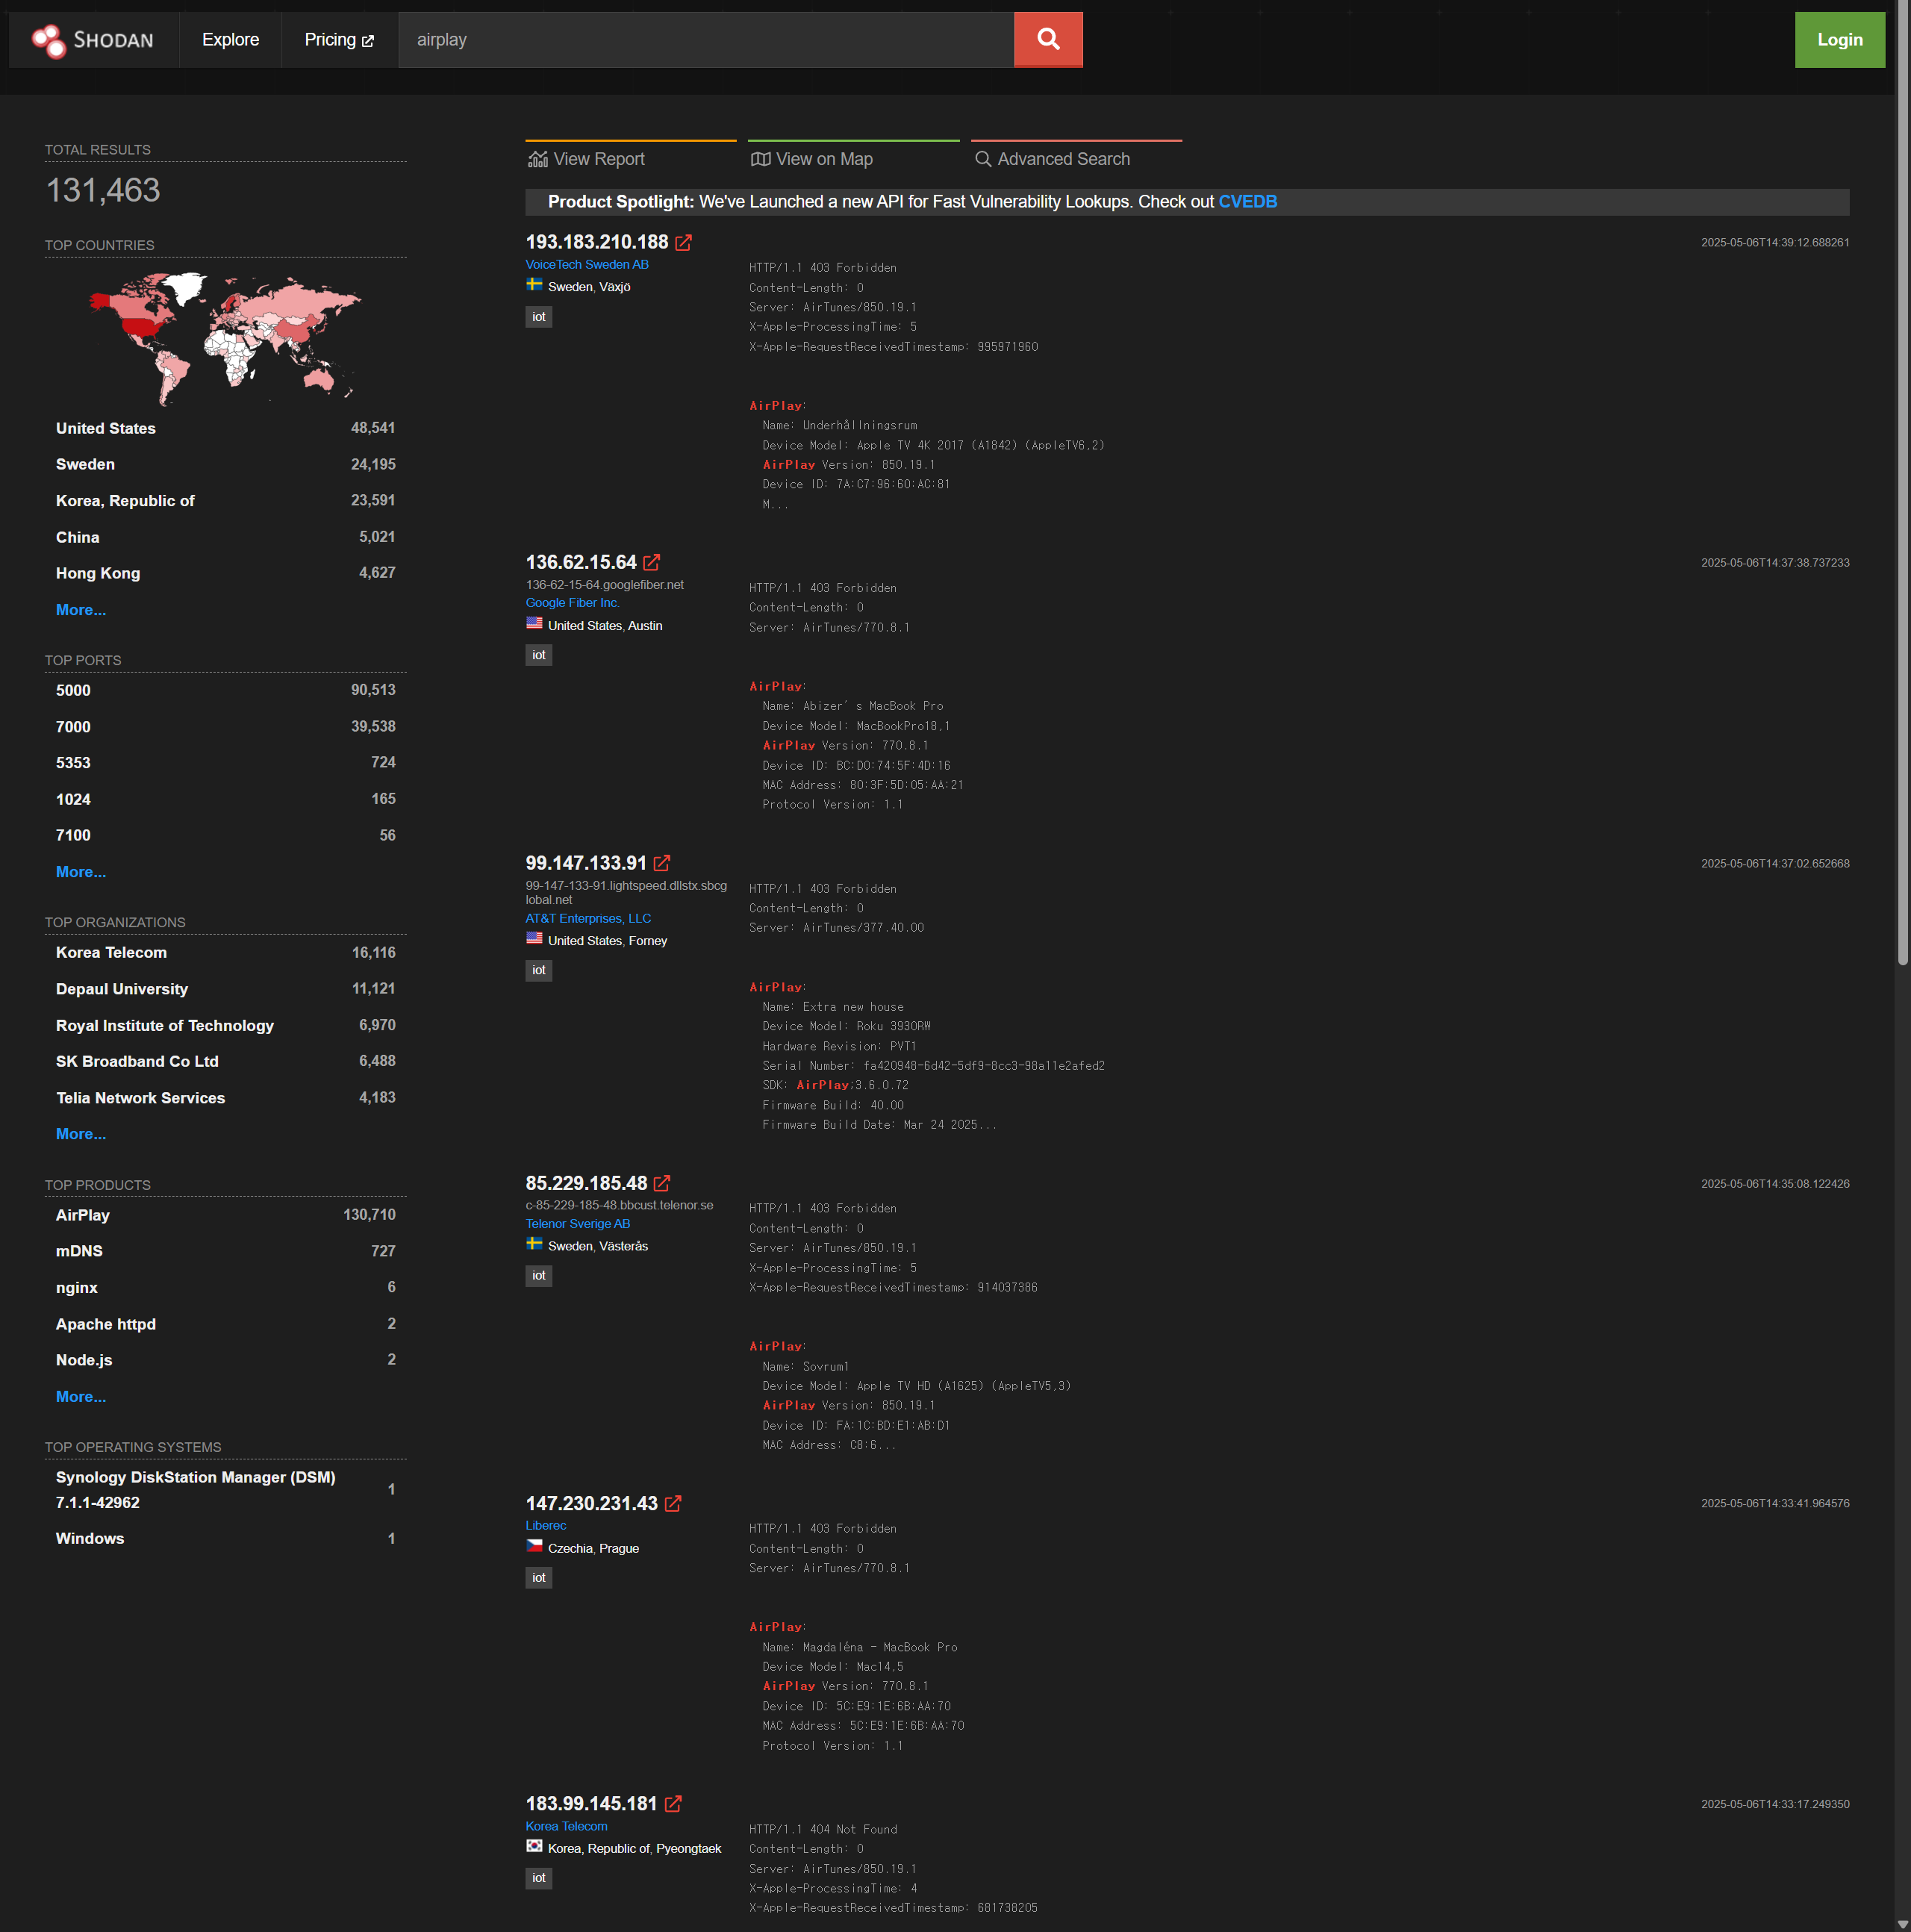Click the red search magnifier button
This screenshot has width=1911, height=1932.
[x=1048, y=40]
